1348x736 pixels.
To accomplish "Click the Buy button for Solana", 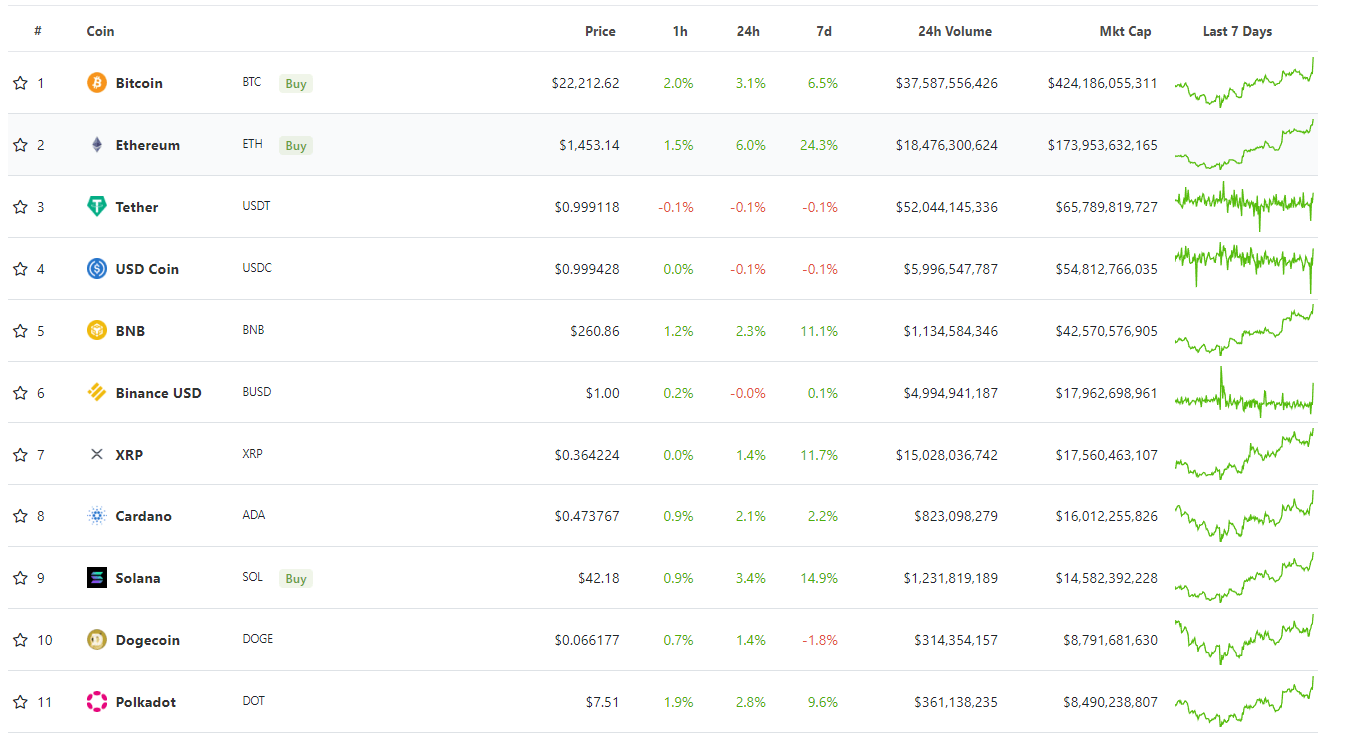I will [x=296, y=579].
